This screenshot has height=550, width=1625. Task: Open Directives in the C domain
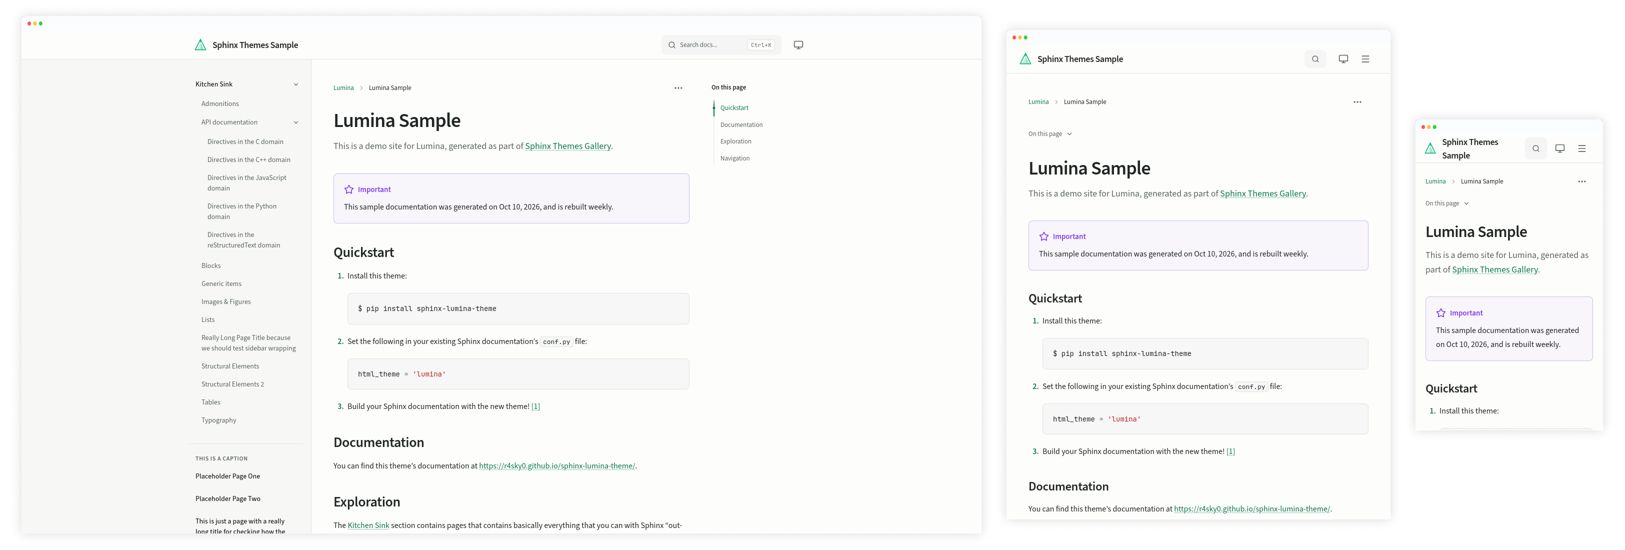click(x=245, y=141)
